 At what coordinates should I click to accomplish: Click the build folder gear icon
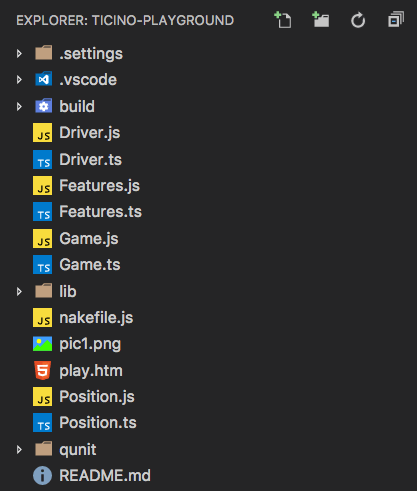point(43,106)
